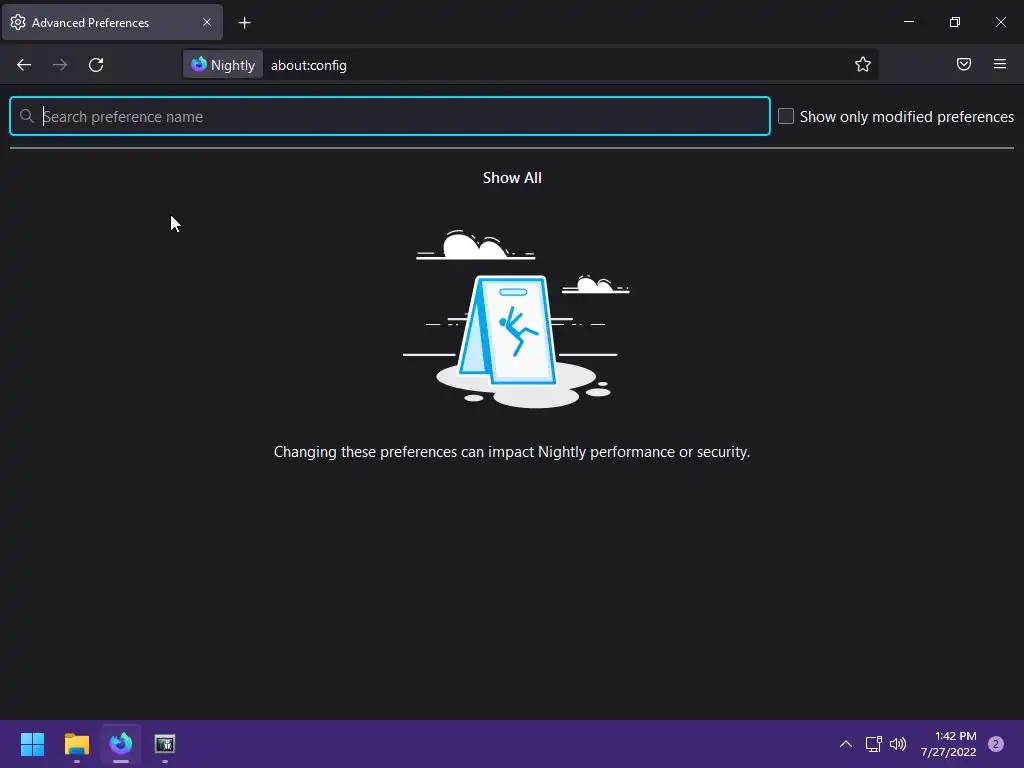The height and width of the screenshot is (768, 1024).
Task: Click the Firefox Nightly taskbar icon
Action: (121, 744)
